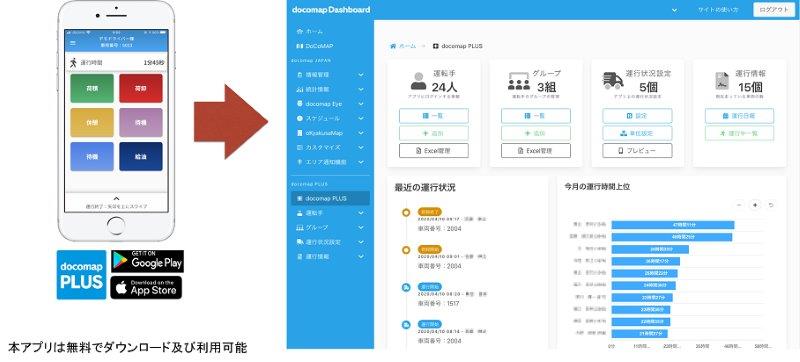Expand the top bar chevron dropdown
This screenshot has height=362, width=800.
click(x=674, y=10)
